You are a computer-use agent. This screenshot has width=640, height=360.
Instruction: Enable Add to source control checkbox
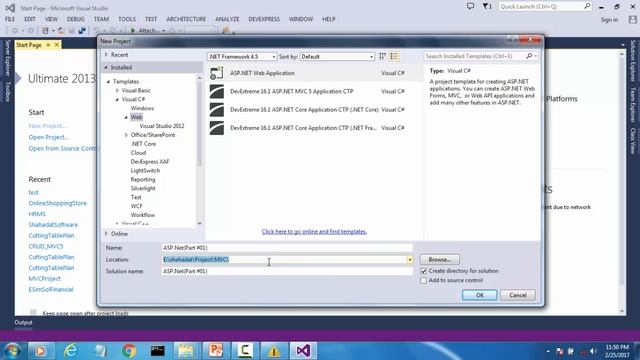point(424,280)
